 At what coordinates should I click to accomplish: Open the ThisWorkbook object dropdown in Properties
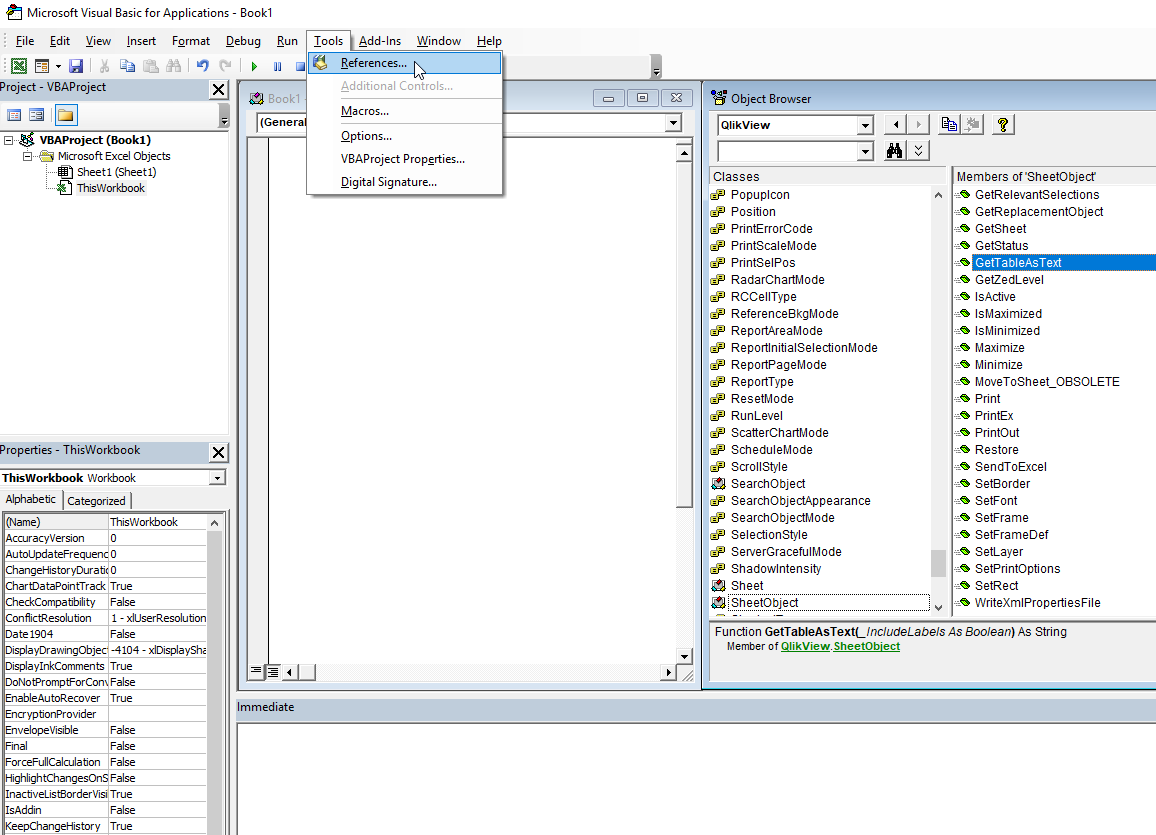(217, 478)
